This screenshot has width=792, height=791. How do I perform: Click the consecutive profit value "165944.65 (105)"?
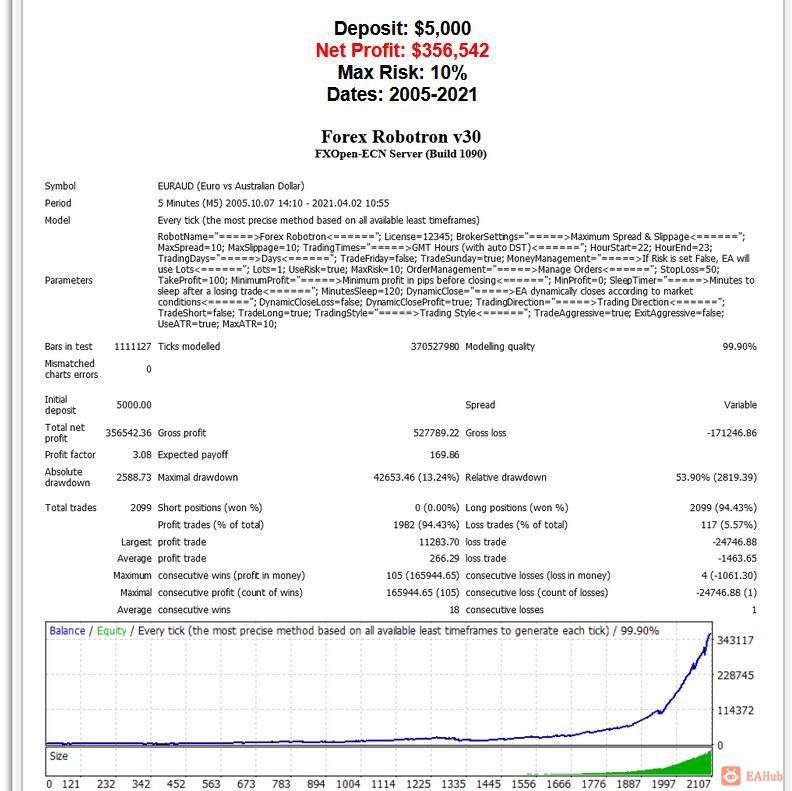pos(423,592)
